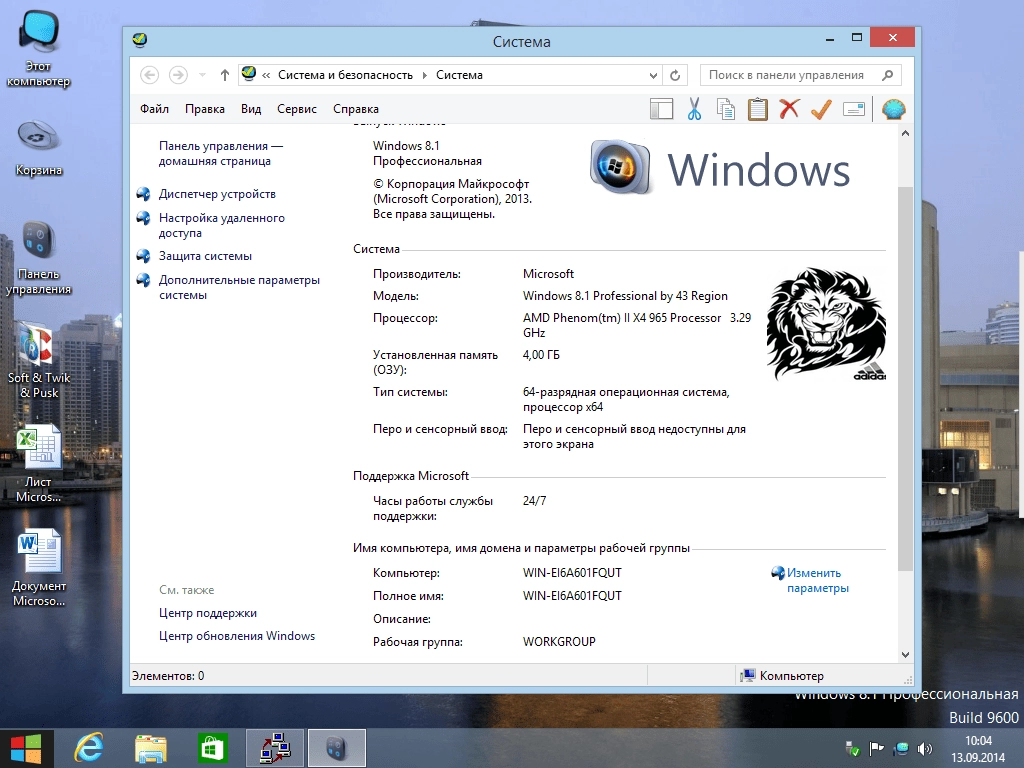Click the AMD Phenom processor value
The height and width of the screenshot is (768, 1024).
pyautogui.click(x=637, y=325)
